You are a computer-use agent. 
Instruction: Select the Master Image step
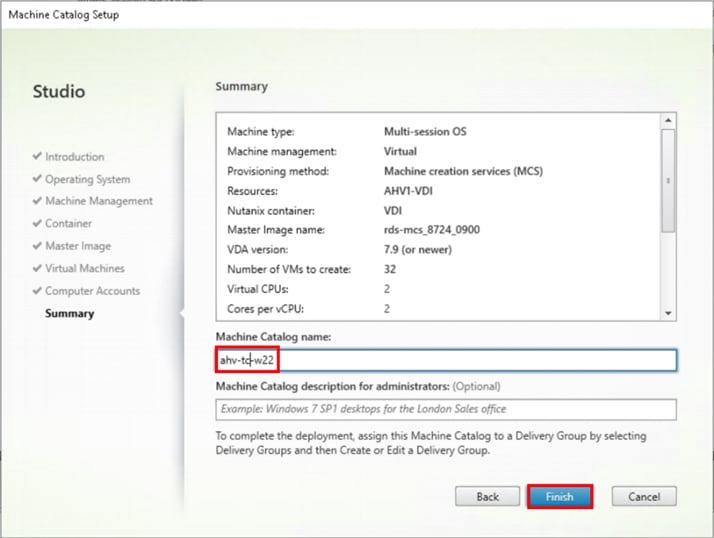(78, 246)
